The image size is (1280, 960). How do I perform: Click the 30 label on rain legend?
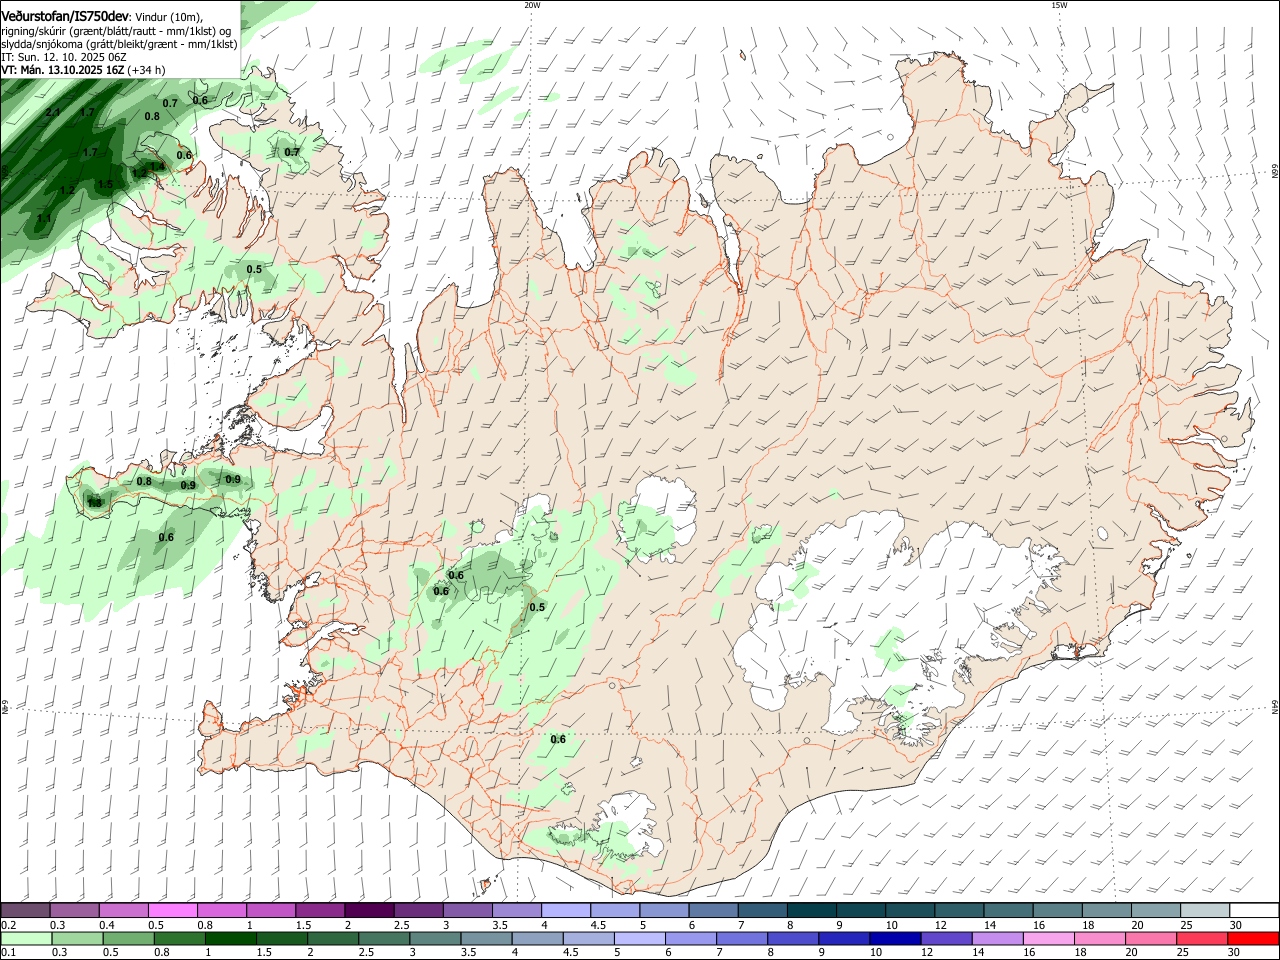point(1234,953)
